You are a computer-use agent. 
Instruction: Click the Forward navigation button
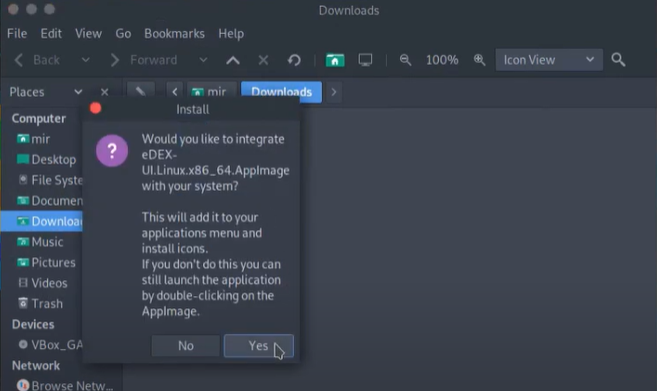coord(144,60)
